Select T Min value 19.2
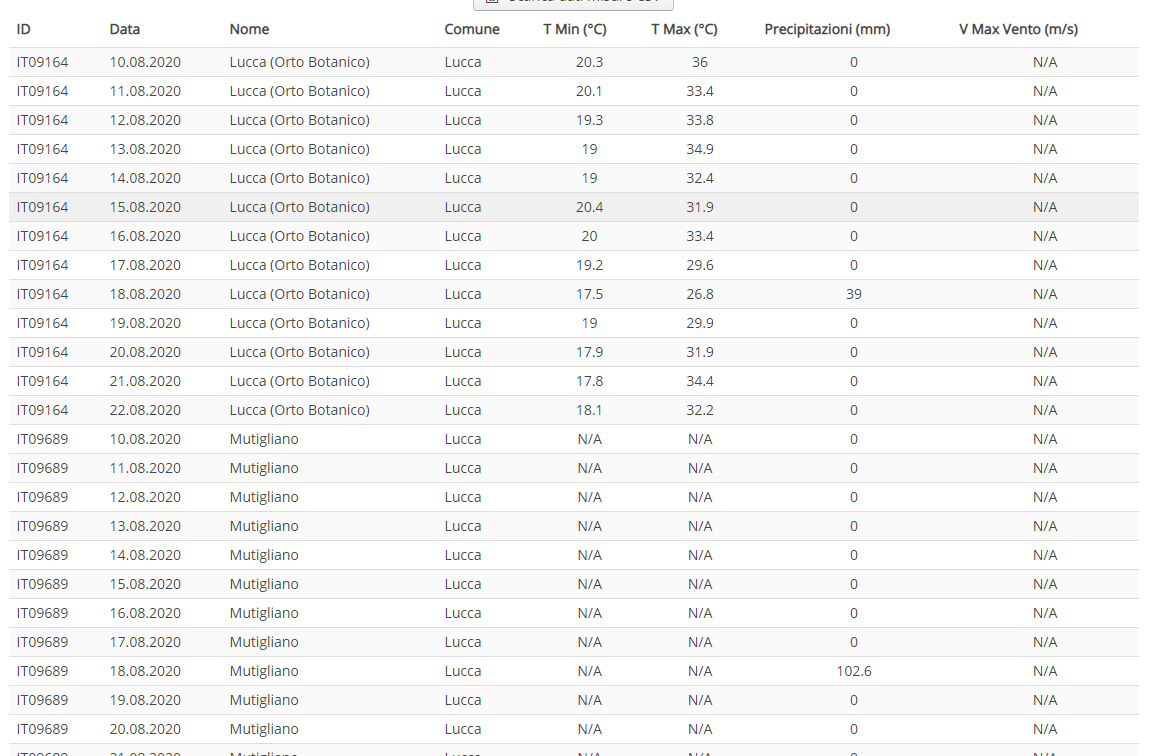 [589, 265]
